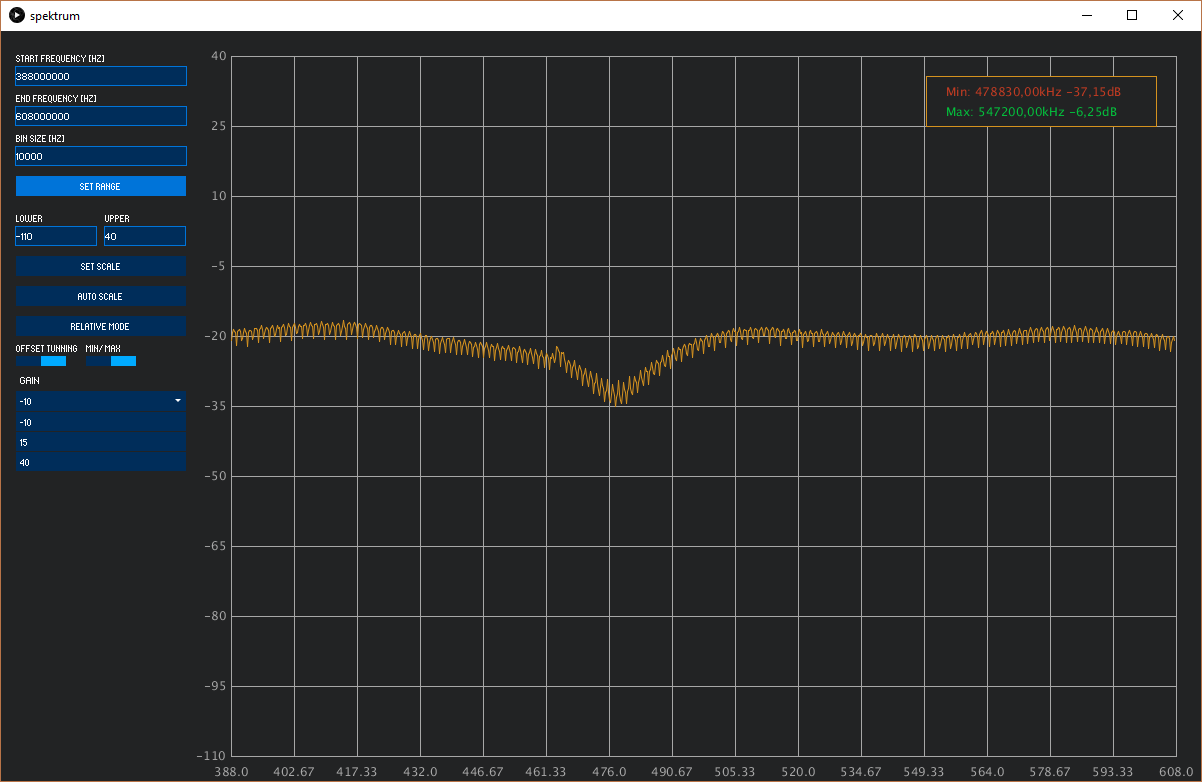The width and height of the screenshot is (1202, 782).
Task: Toggle the Min/Max switch
Action: coord(111,361)
